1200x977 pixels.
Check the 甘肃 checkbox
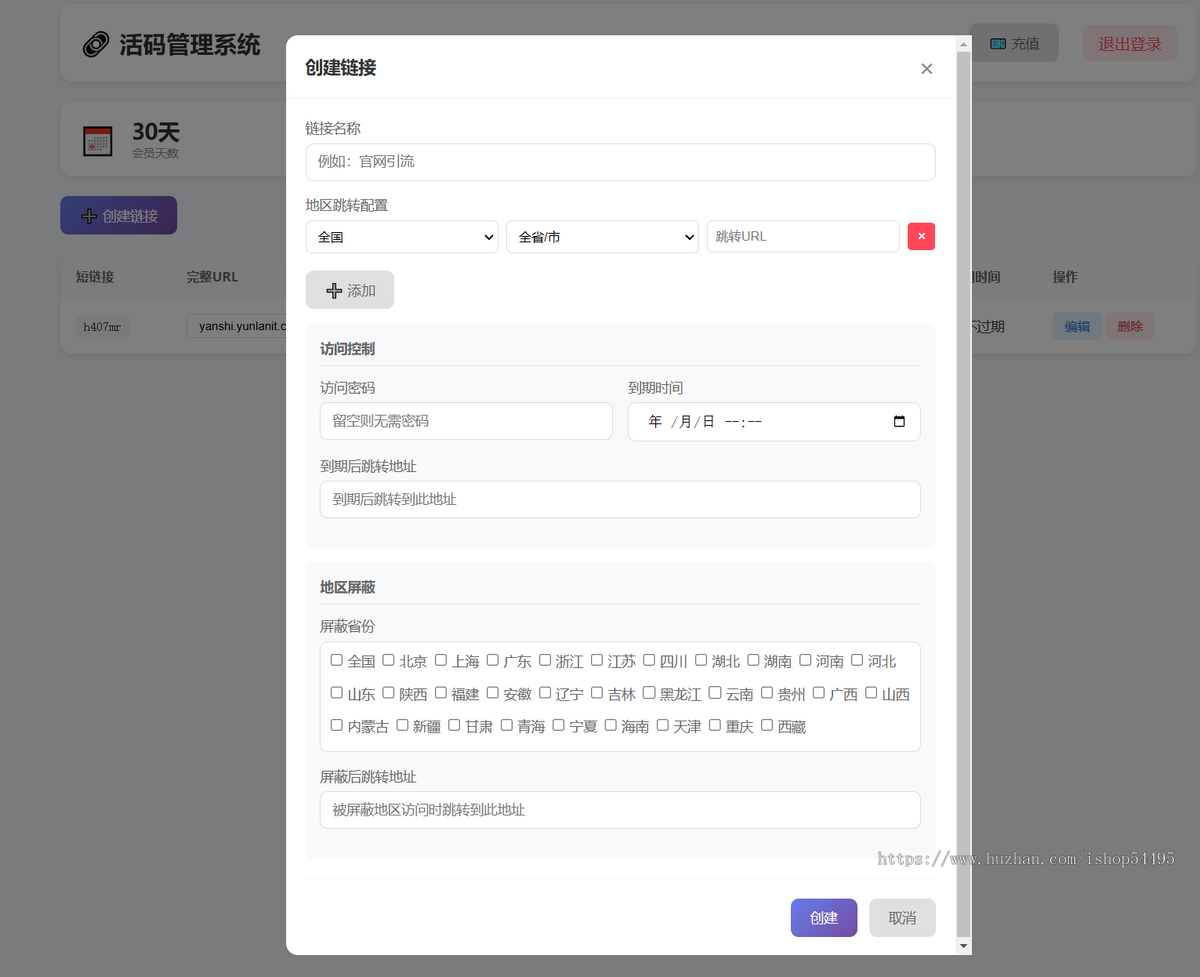(x=455, y=725)
